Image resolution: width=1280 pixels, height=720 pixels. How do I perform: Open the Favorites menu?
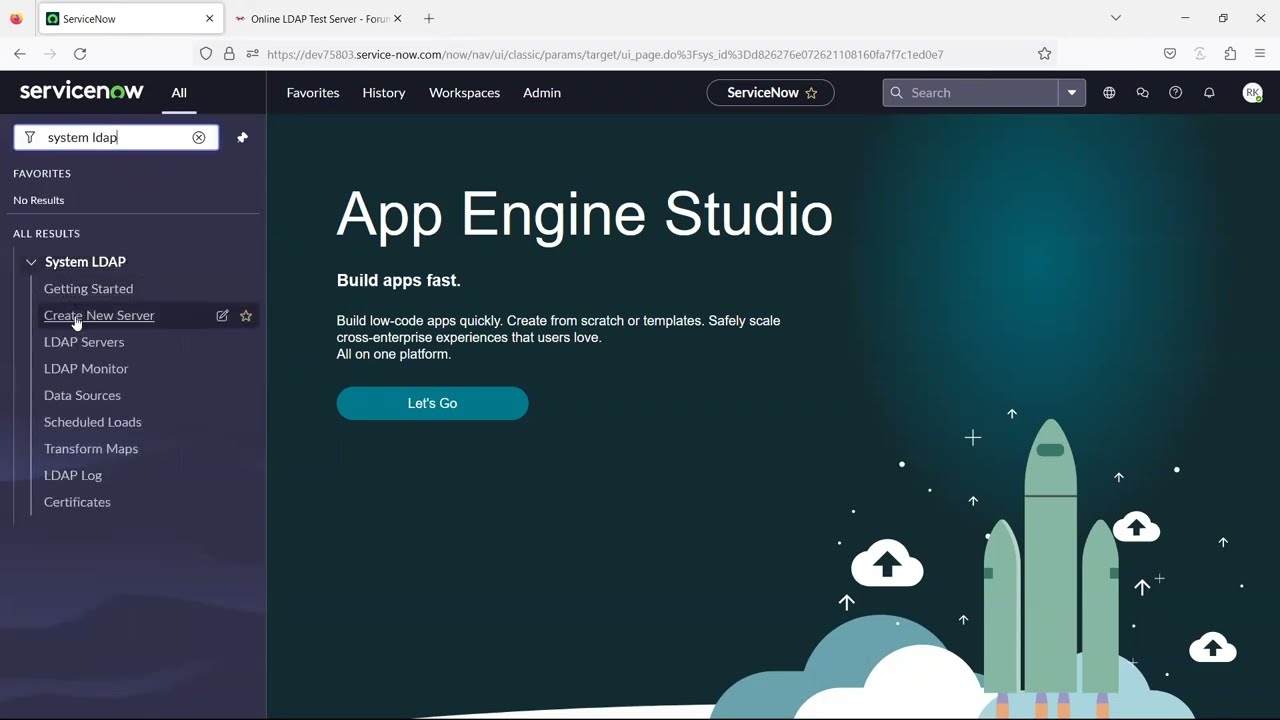(x=313, y=93)
